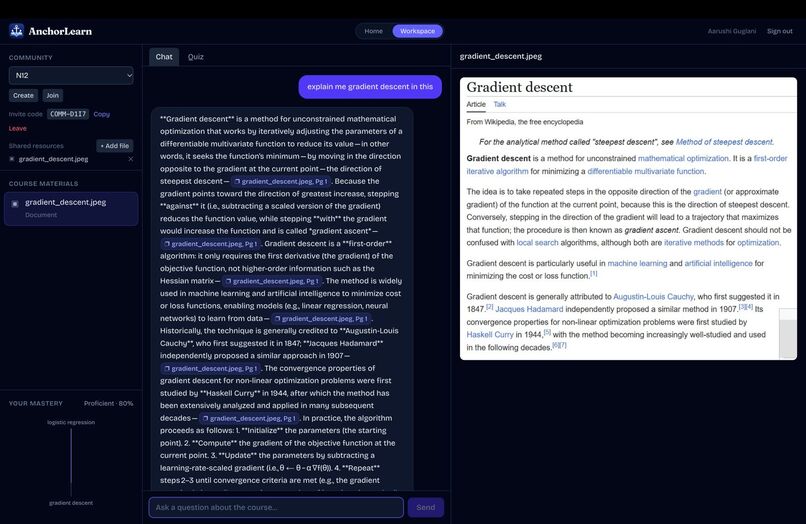The image size is (806, 524).
Task: Click the AnchorLearn anchor logo icon
Action: (16, 31)
